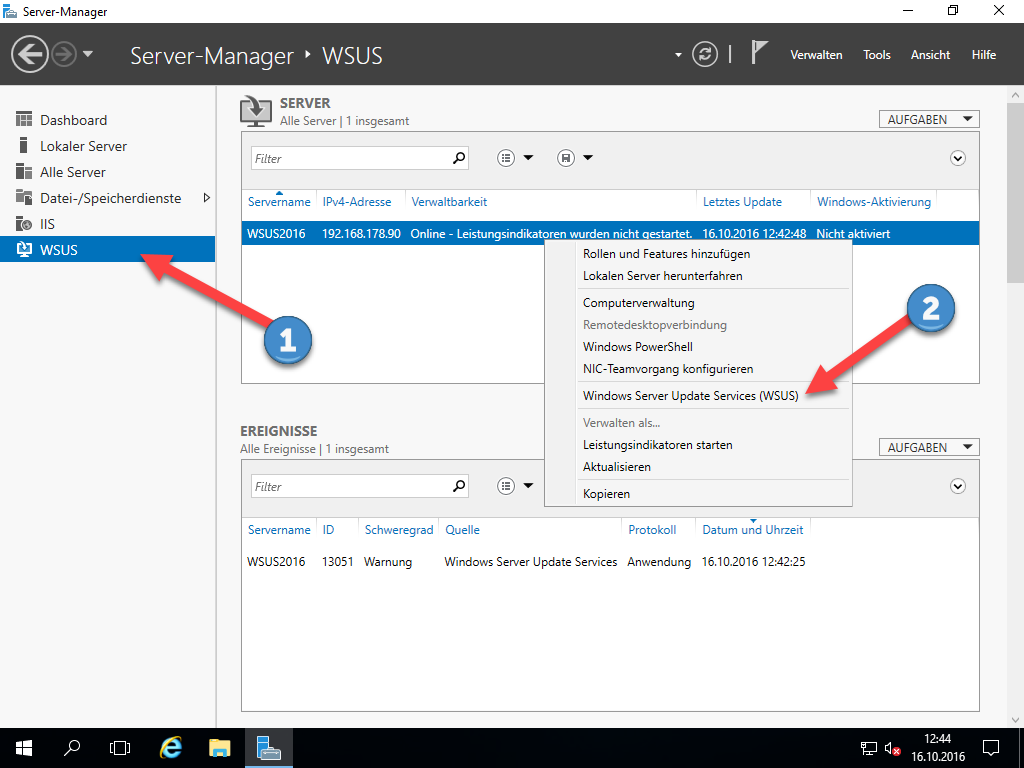Image resolution: width=1024 pixels, height=768 pixels.
Task: Choose Computerverwaltung from context menu
Action: point(638,303)
